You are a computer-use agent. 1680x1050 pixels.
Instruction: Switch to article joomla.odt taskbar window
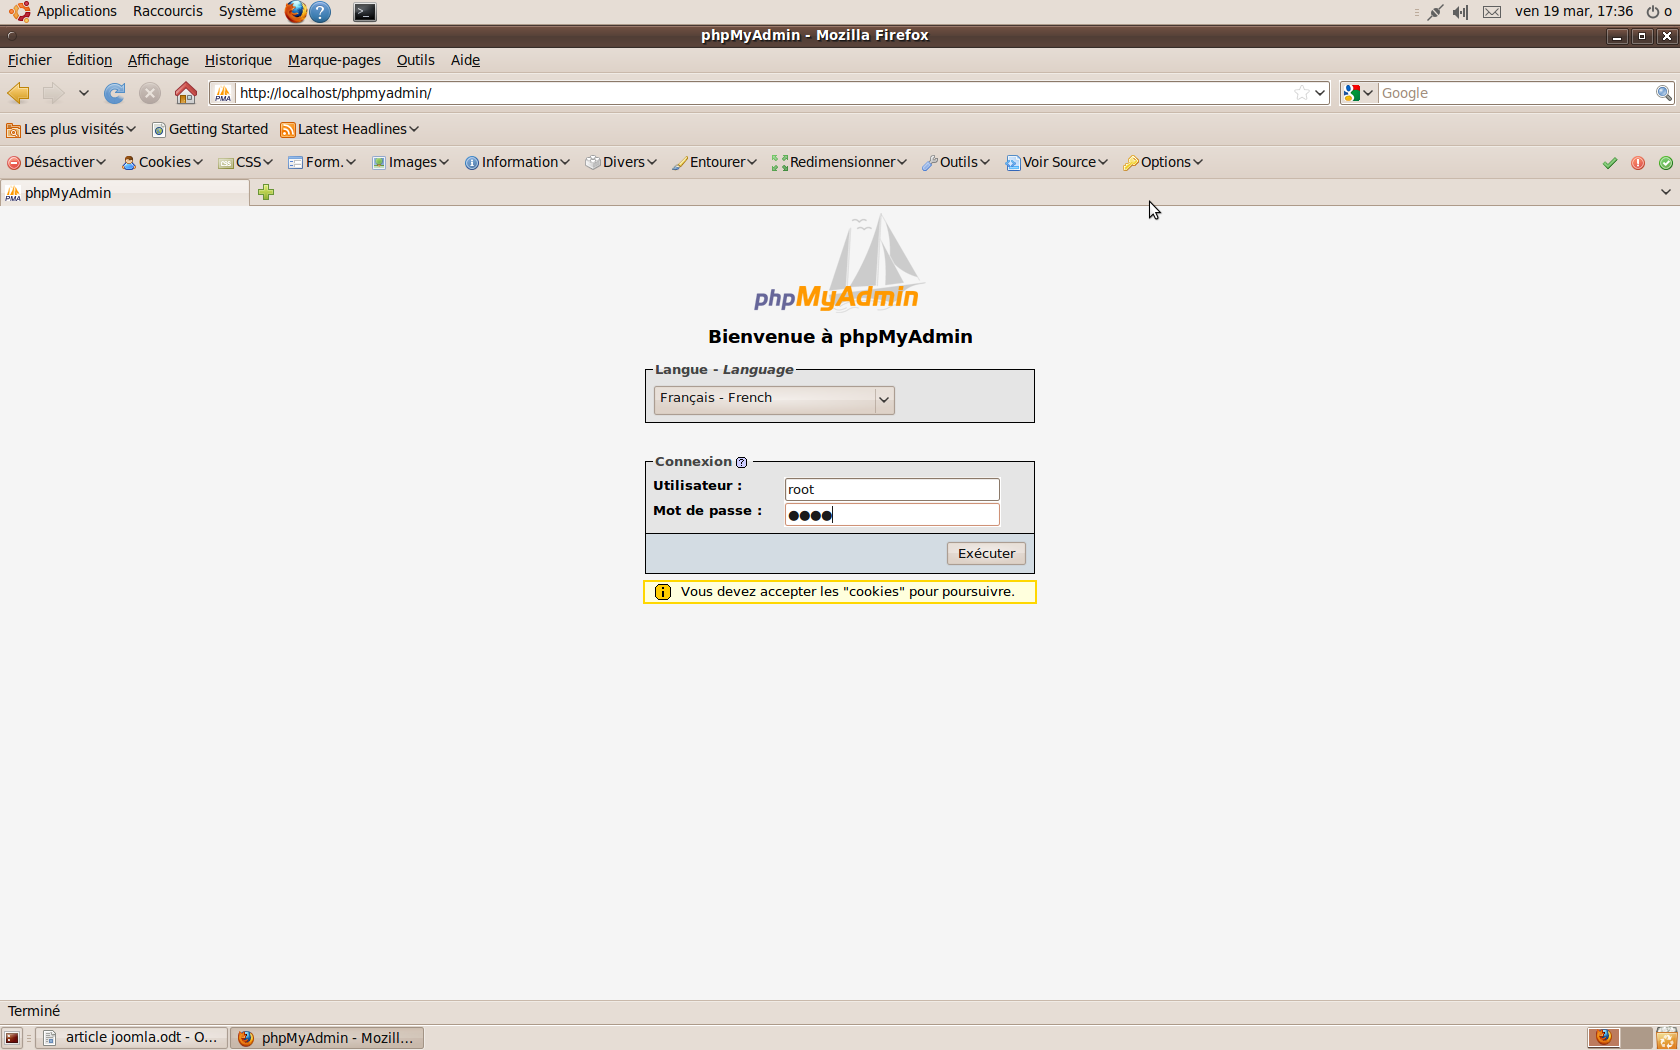point(132,1038)
